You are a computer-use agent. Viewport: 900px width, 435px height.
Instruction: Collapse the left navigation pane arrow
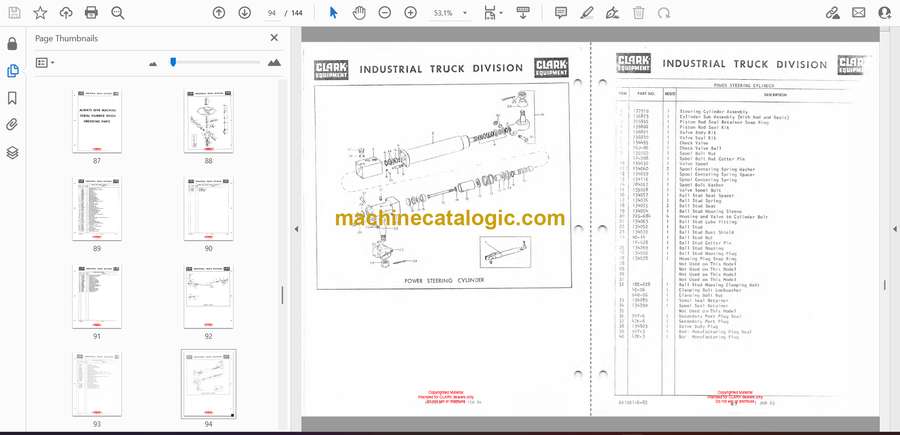pyautogui.click(x=296, y=229)
